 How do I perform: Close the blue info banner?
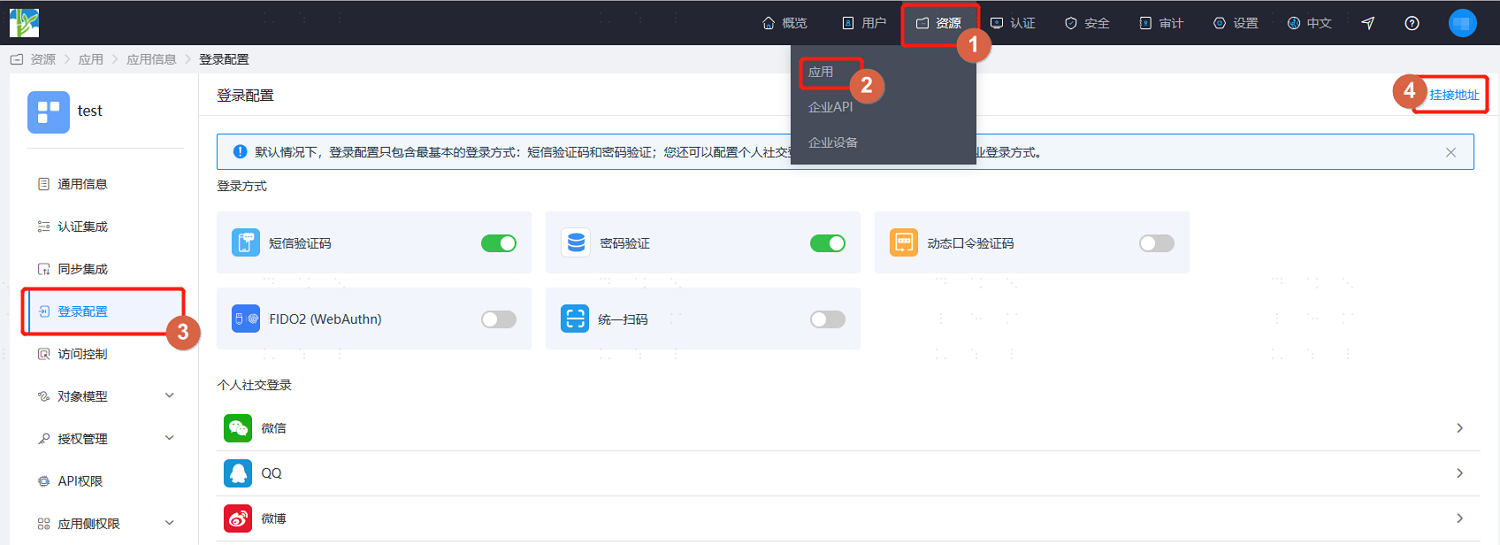coord(1451,153)
